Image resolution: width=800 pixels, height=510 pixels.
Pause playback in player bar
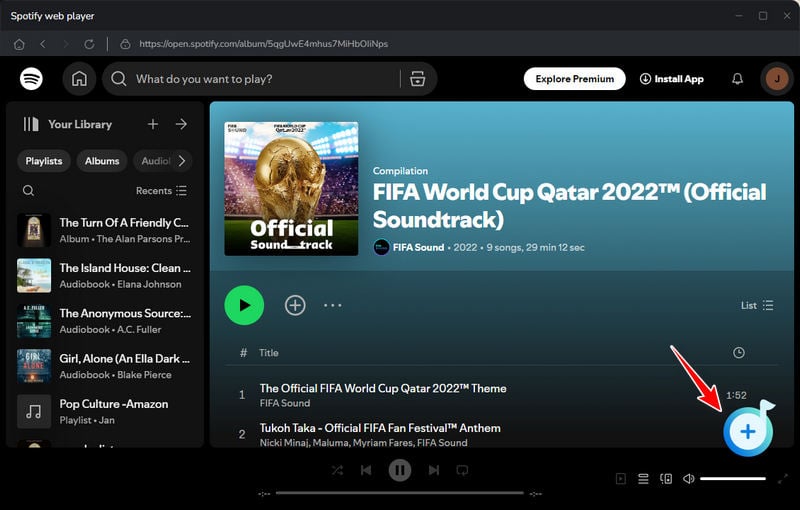(400, 470)
